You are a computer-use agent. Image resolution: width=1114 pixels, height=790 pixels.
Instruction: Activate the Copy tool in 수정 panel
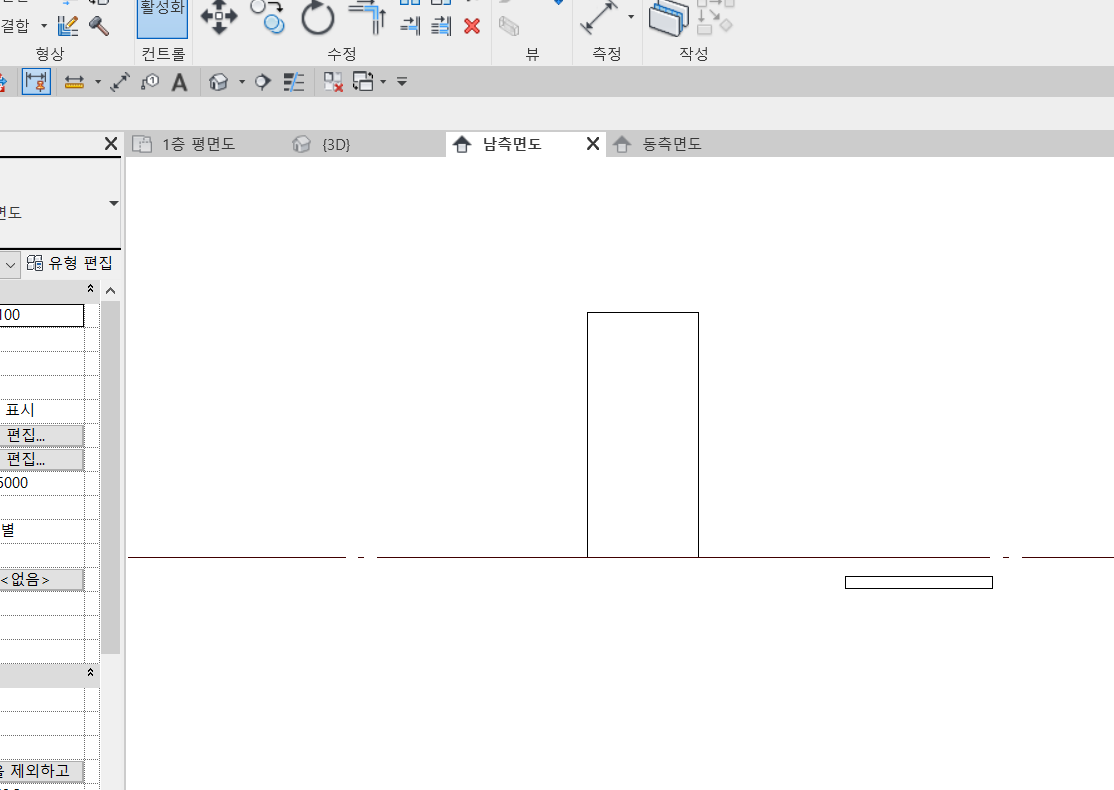tap(267, 16)
